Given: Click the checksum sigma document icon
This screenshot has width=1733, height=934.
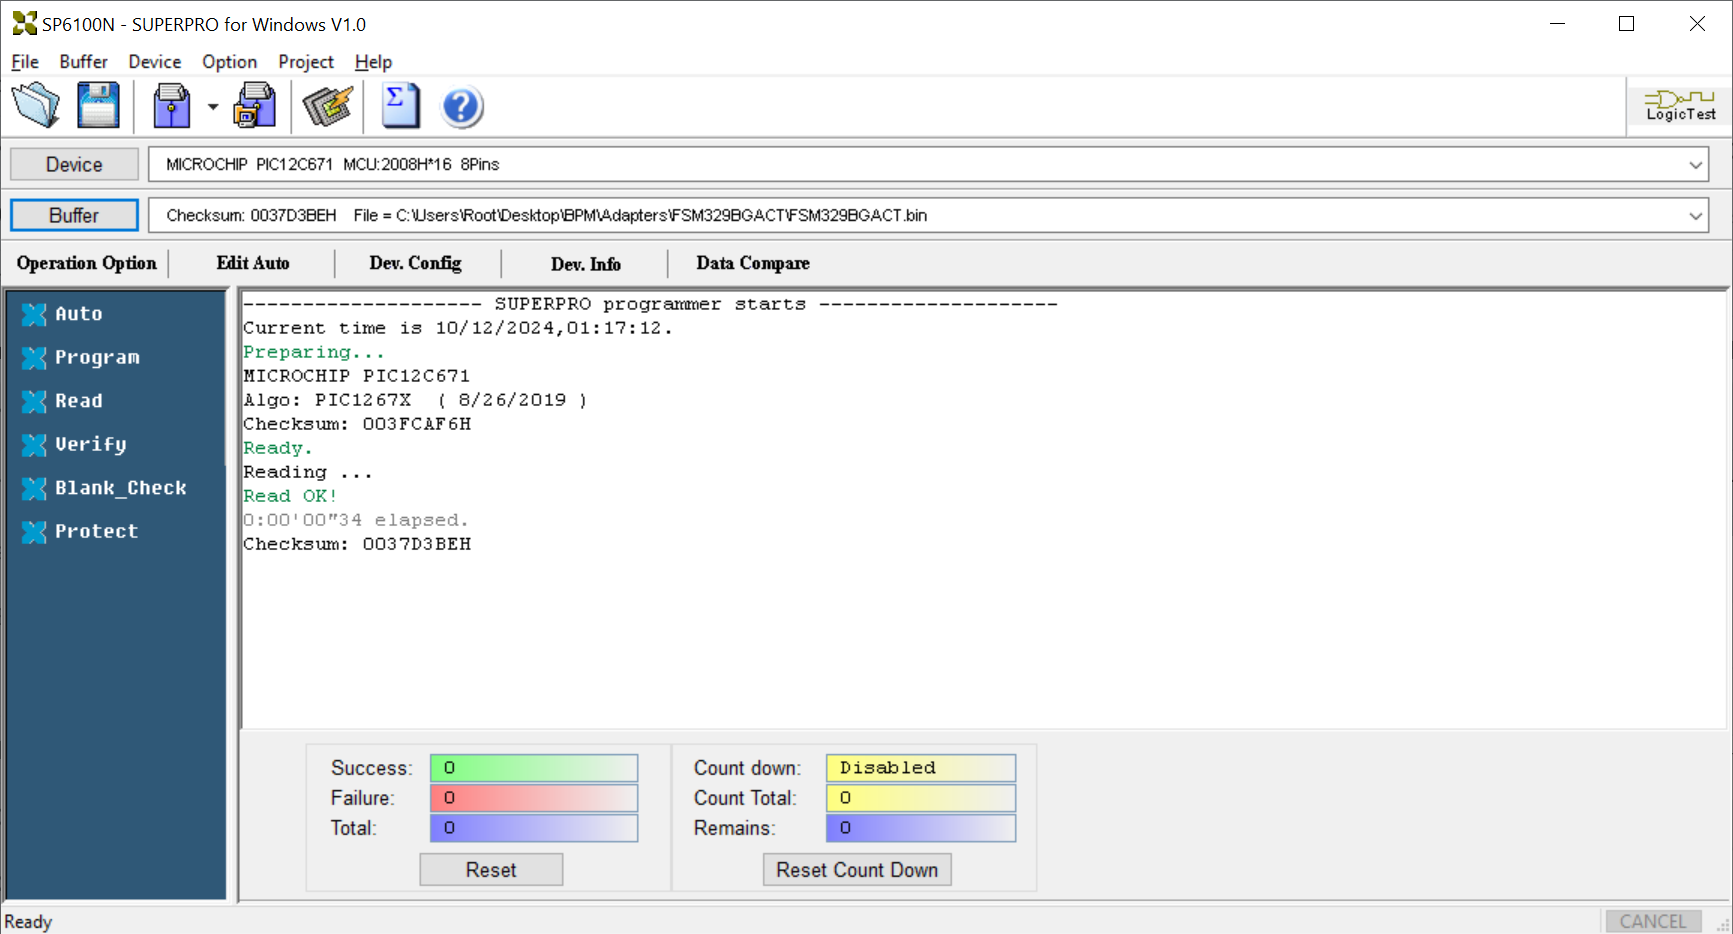Looking at the screenshot, I should (x=401, y=106).
